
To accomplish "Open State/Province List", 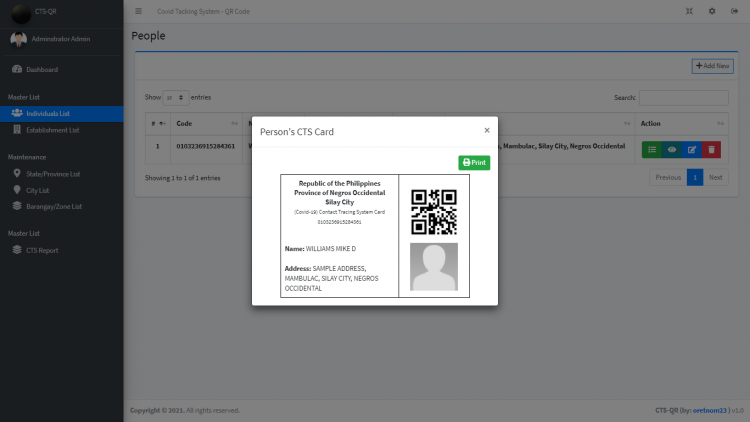I will pos(62,174).
